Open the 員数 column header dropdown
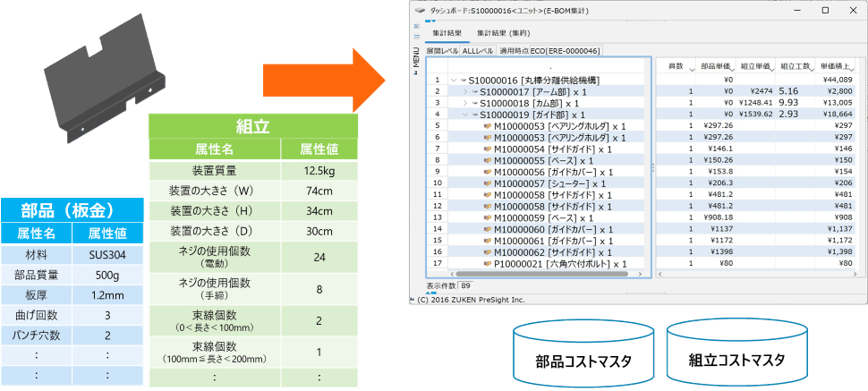The height and width of the screenshot is (391, 868). (x=692, y=69)
